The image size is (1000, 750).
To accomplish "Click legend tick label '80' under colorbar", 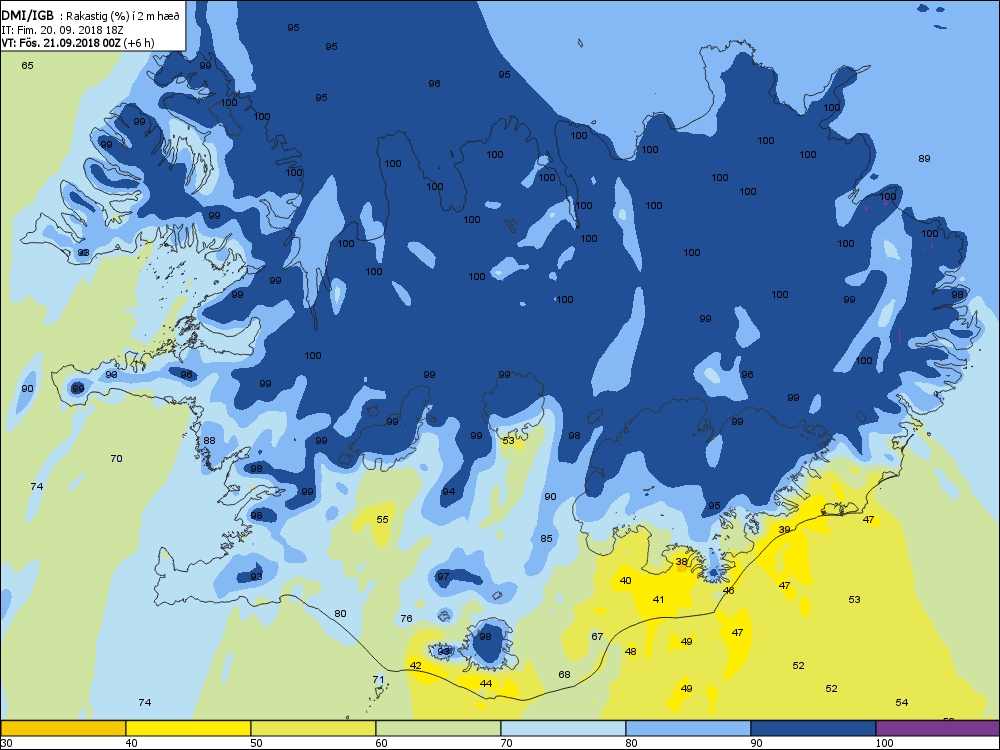I will pos(631,743).
